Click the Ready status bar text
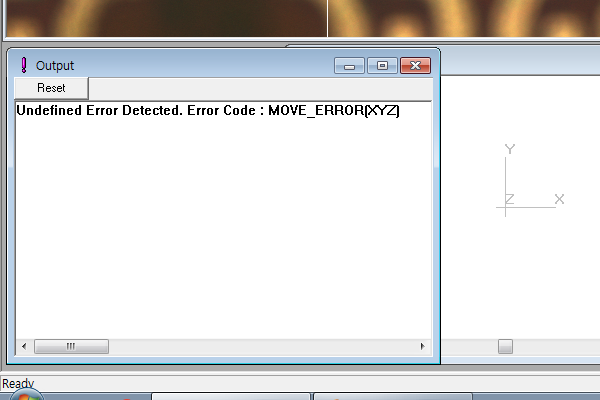The height and width of the screenshot is (400, 600). pyautogui.click(x=18, y=383)
